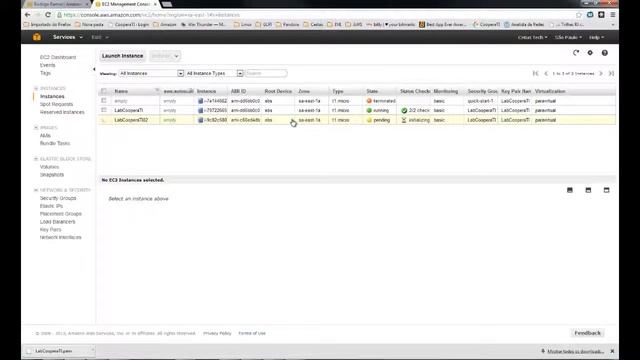
Task: Reload the page in the browser
Action: point(48,15)
